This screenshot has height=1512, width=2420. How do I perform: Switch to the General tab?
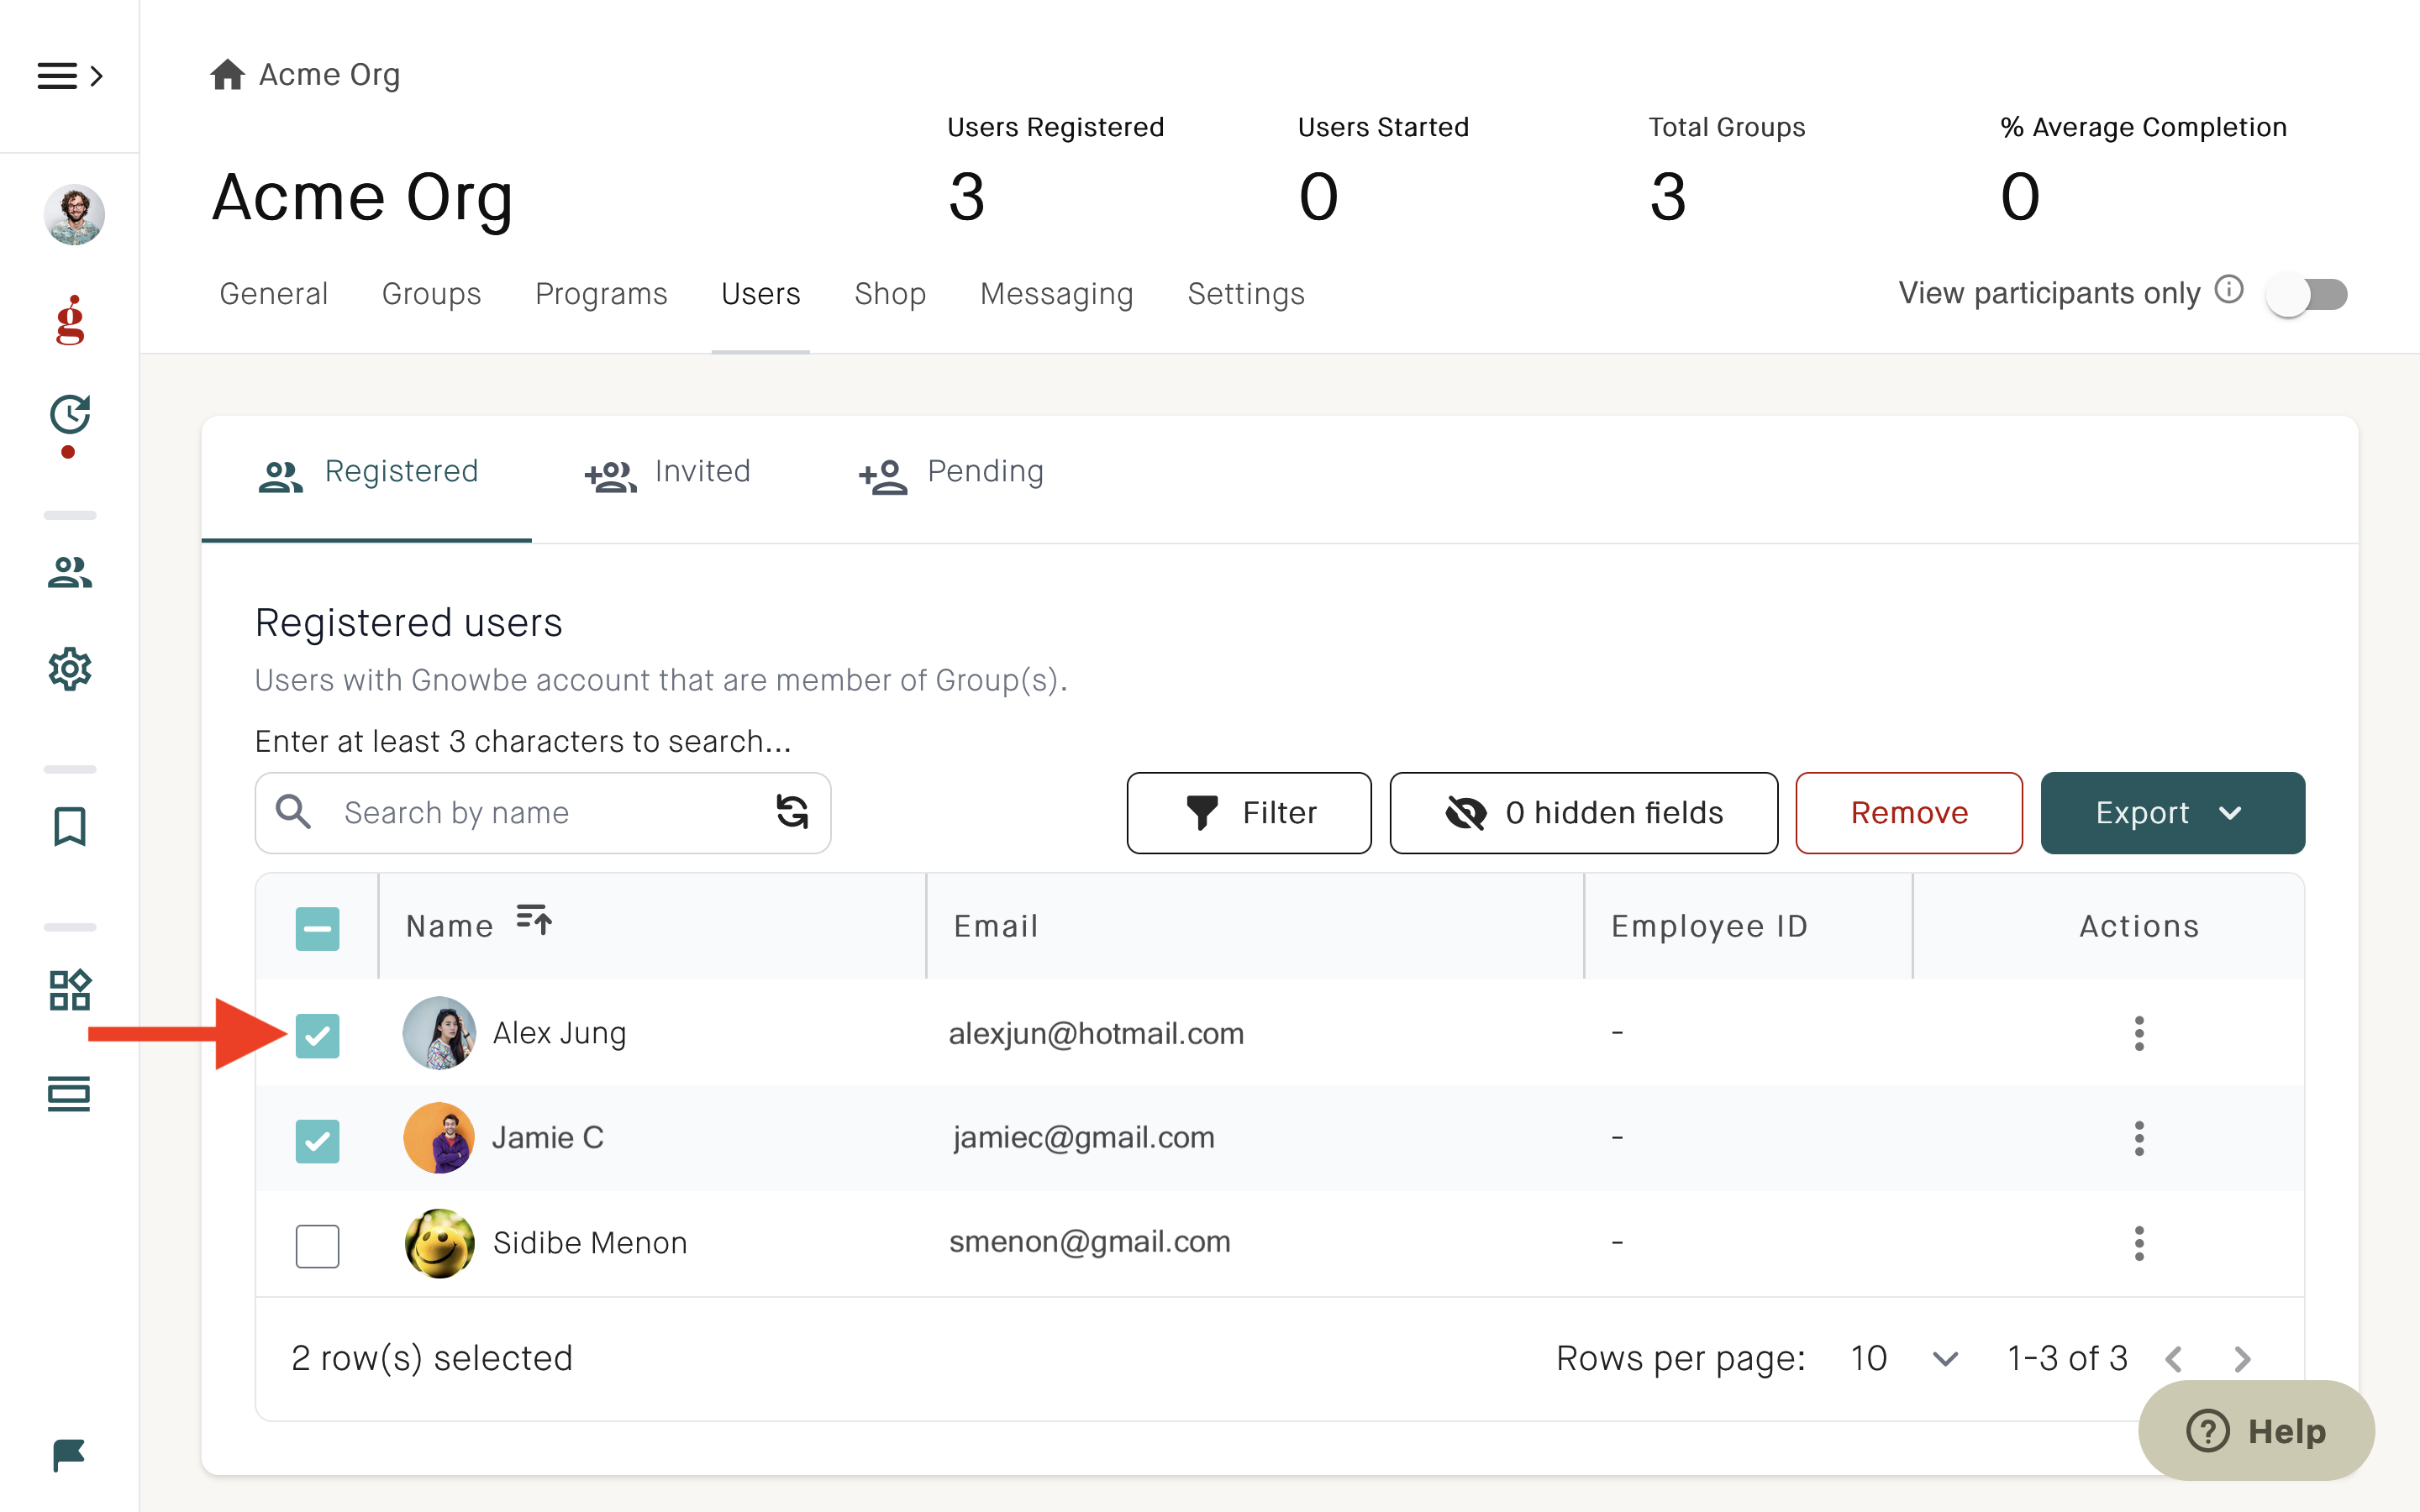tap(274, 294)
